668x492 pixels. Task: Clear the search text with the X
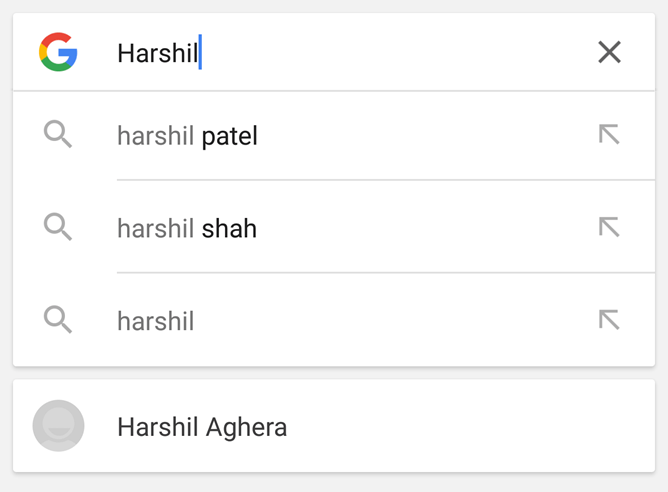[x=609, y=52]
